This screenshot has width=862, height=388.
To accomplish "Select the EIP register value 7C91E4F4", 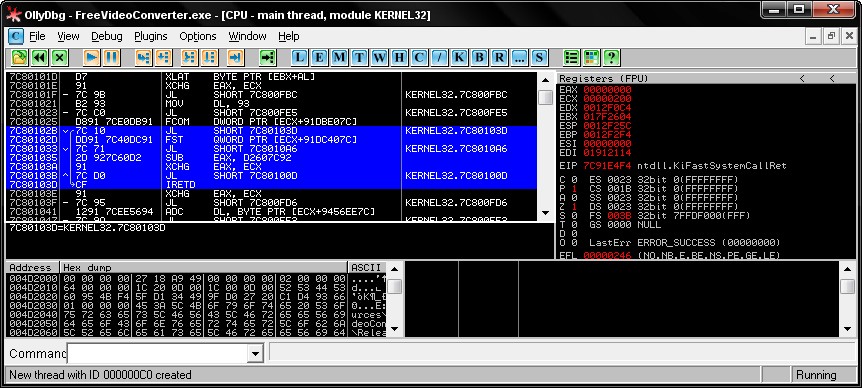I will point(607,165).
